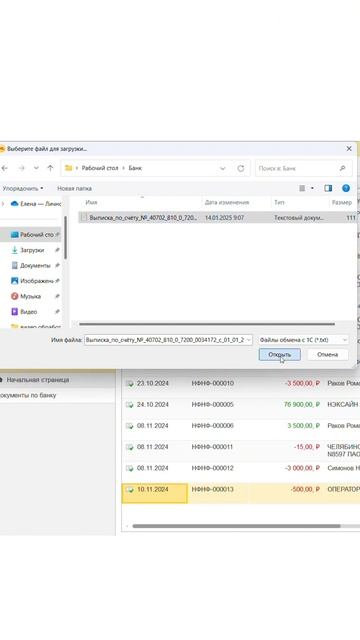Click the navigation pane vertical scrollbar
Screen dimensions: 360x640
click(65, 238)
